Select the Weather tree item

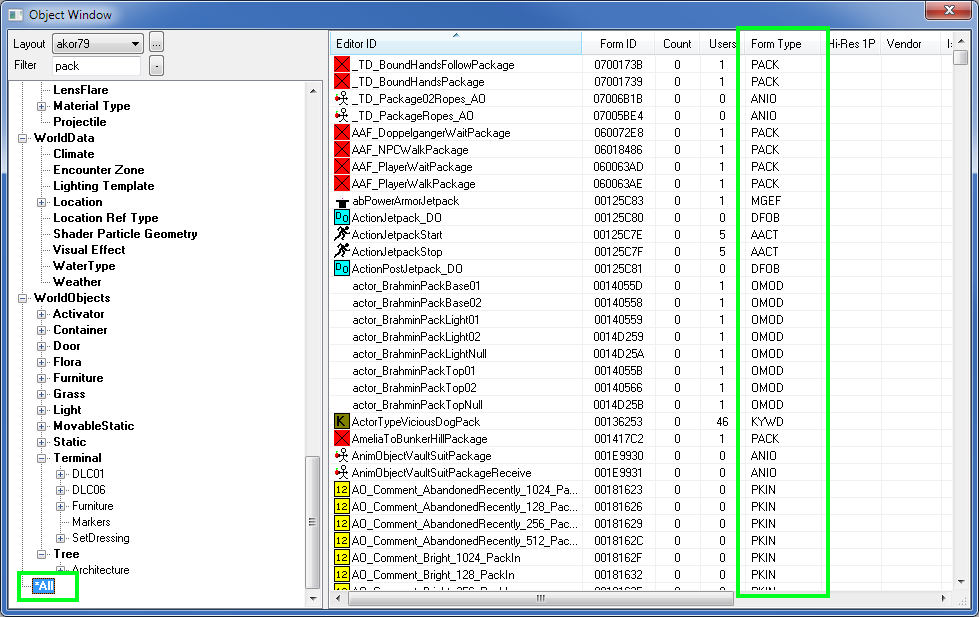coord(77,282)
